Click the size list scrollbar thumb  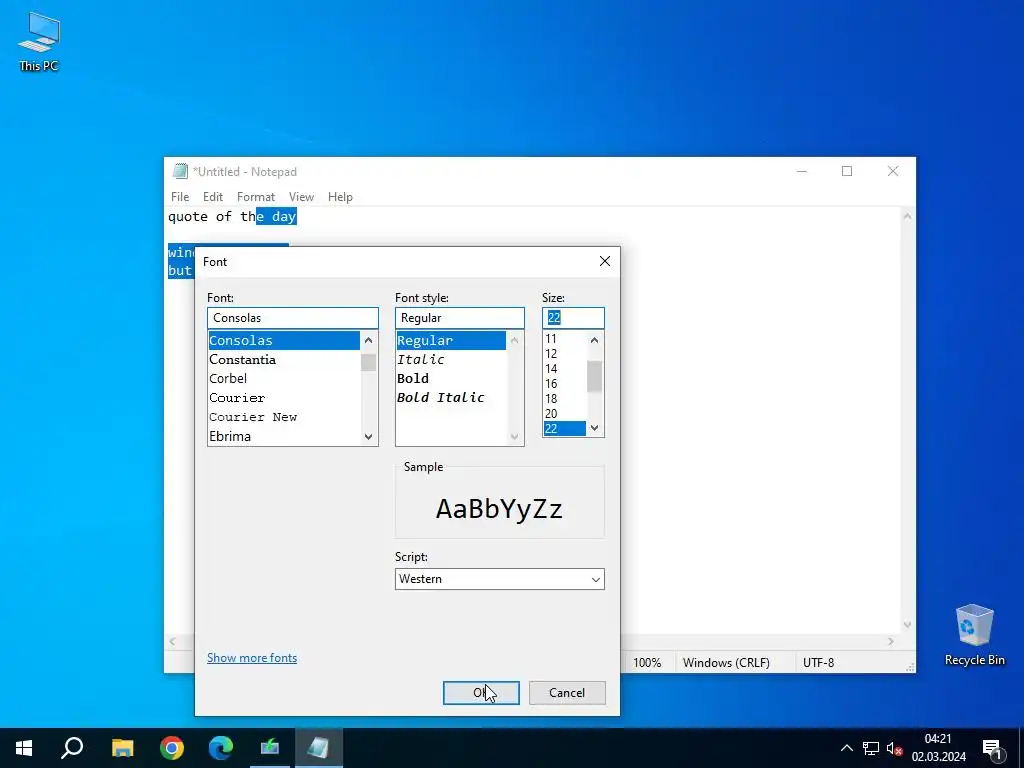594,377
